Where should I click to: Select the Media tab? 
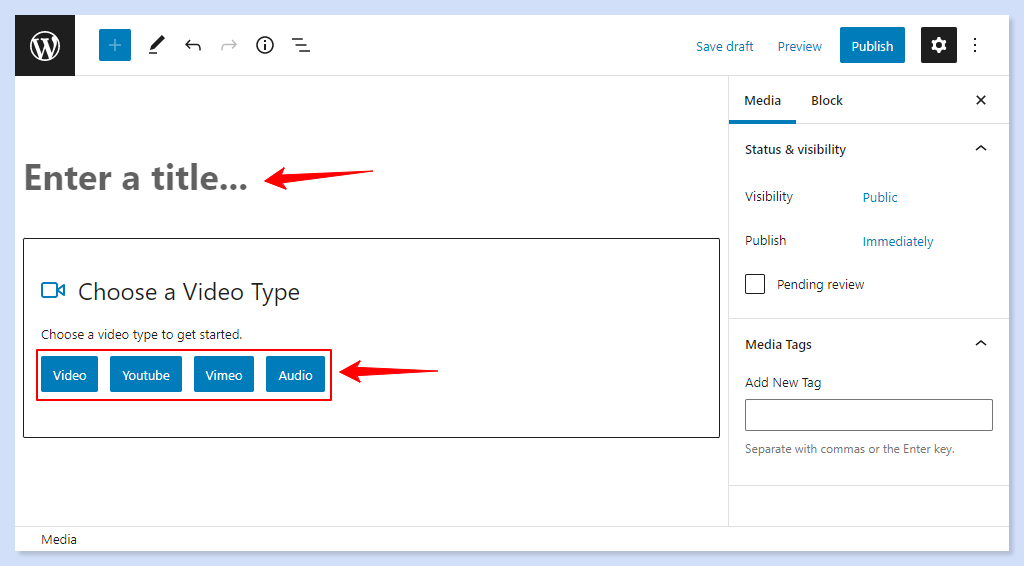point(762,100)
